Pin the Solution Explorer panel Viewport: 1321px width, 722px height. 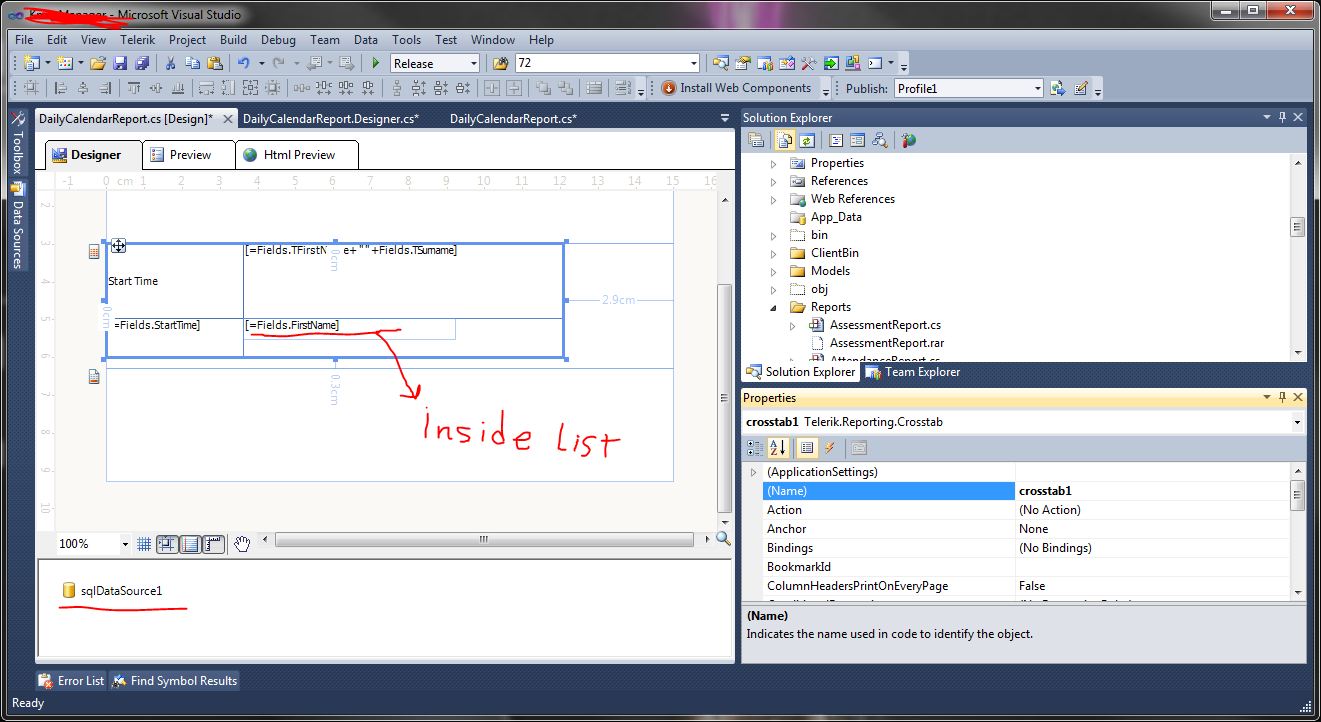point(1281,117)
